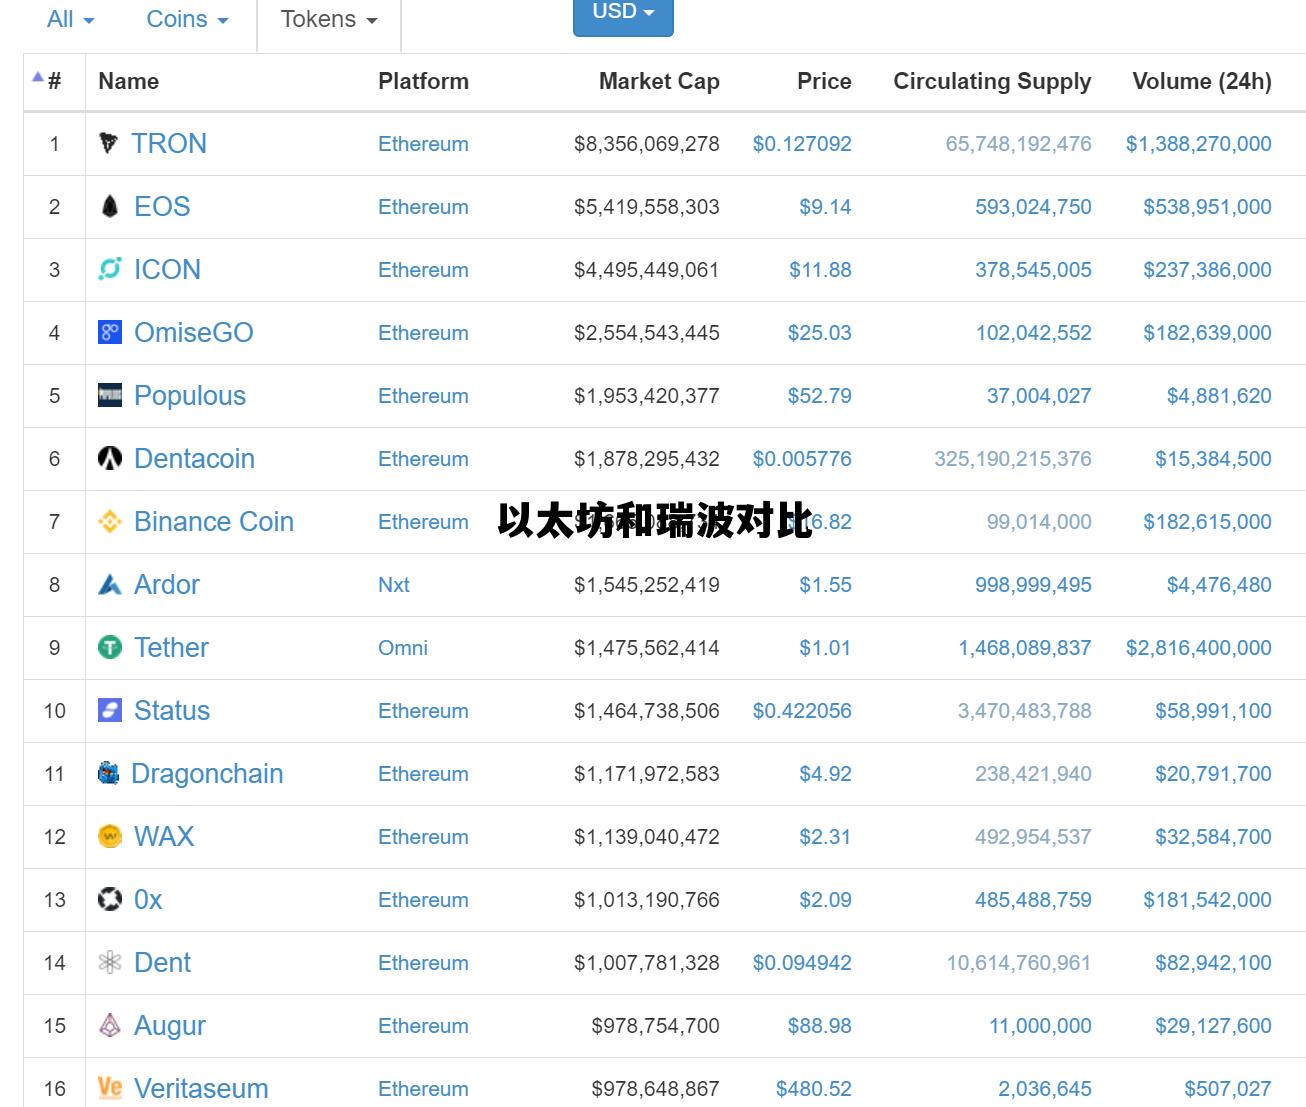Screen dimensions: 1306x1107
Task: Open the EOS token page link
Action: [162, 206]
